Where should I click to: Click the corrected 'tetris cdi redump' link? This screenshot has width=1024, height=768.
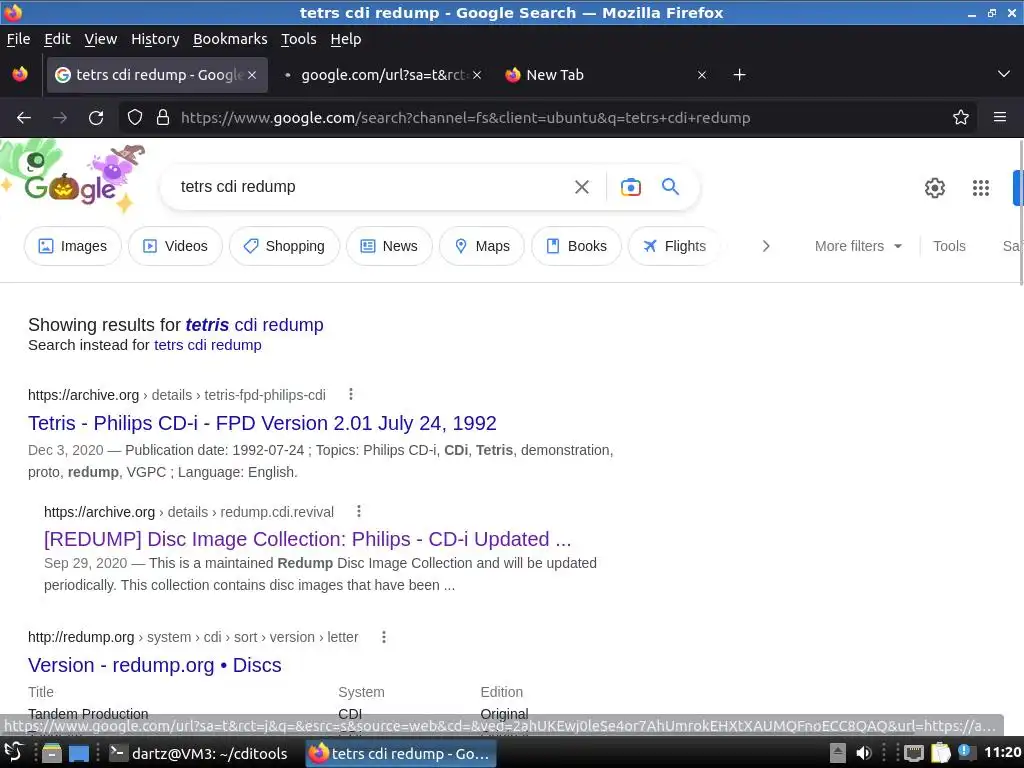point(254,325)
